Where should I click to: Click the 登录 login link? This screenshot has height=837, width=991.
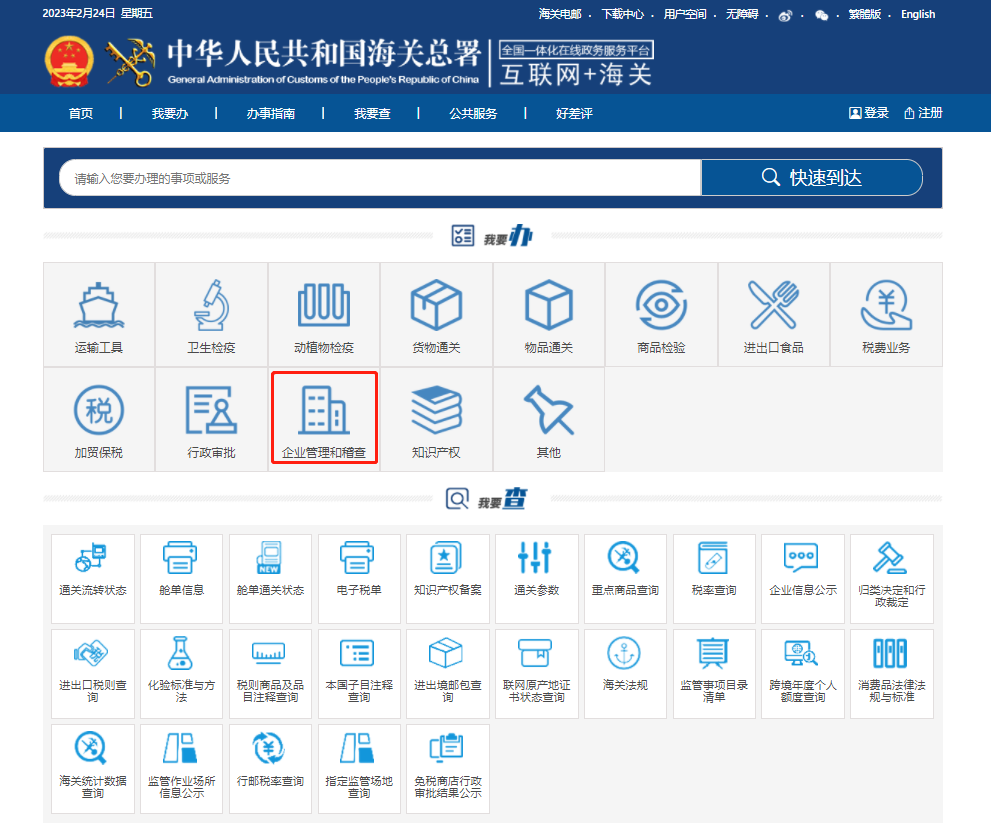click(869, 113)
